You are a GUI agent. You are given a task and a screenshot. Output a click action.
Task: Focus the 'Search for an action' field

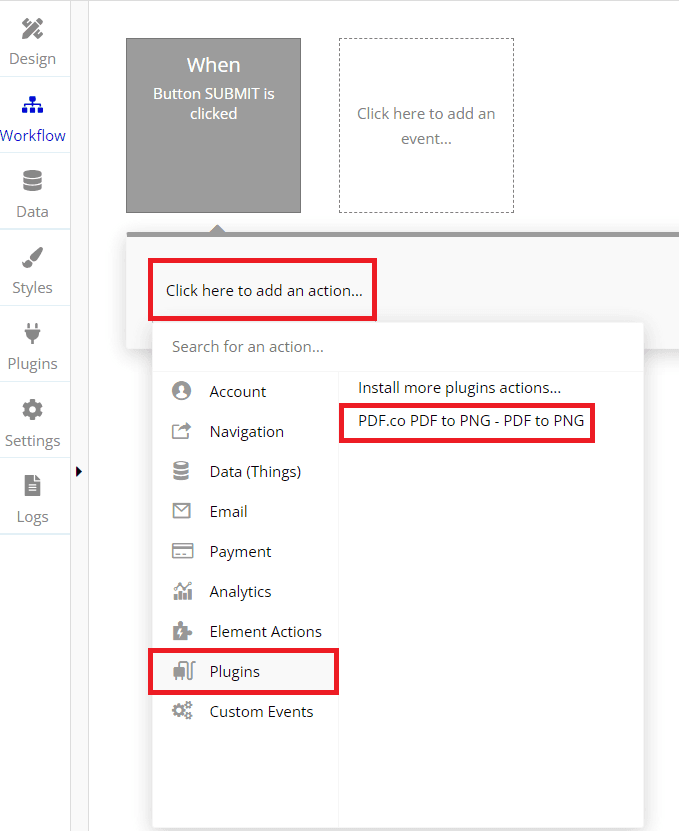(398, 347)
